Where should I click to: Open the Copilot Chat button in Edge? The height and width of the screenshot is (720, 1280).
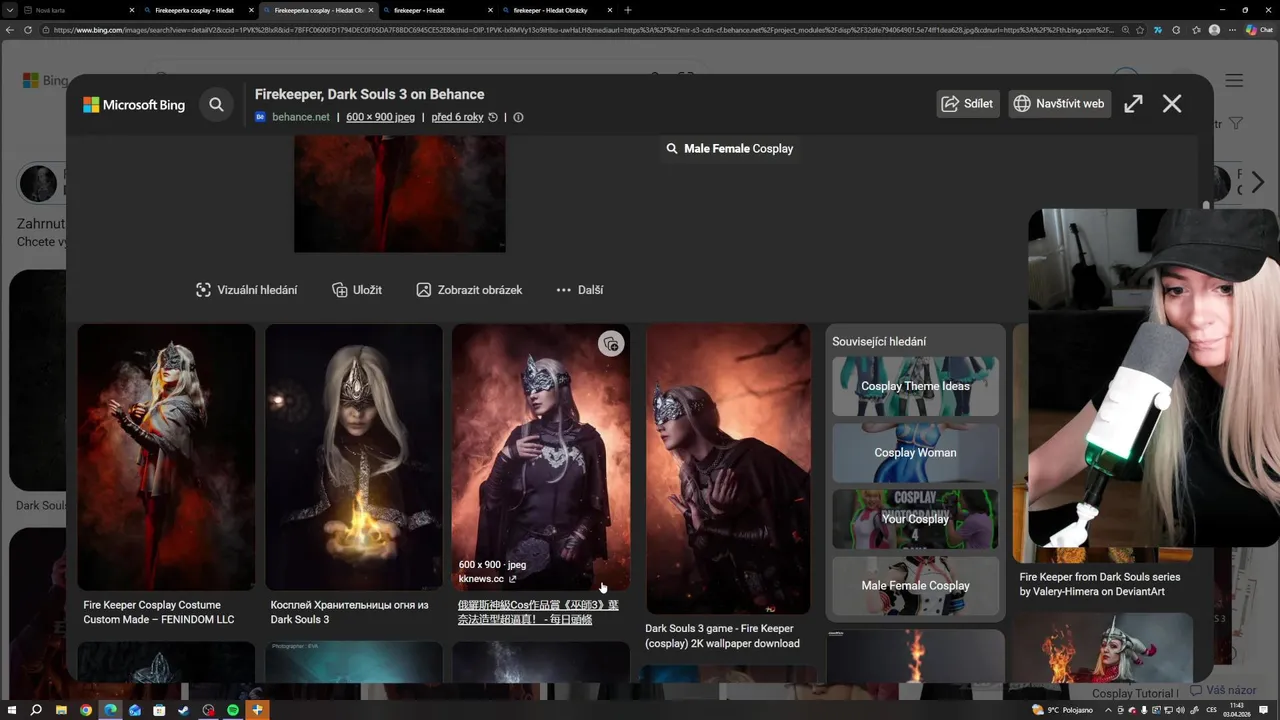coord(1258,30)
